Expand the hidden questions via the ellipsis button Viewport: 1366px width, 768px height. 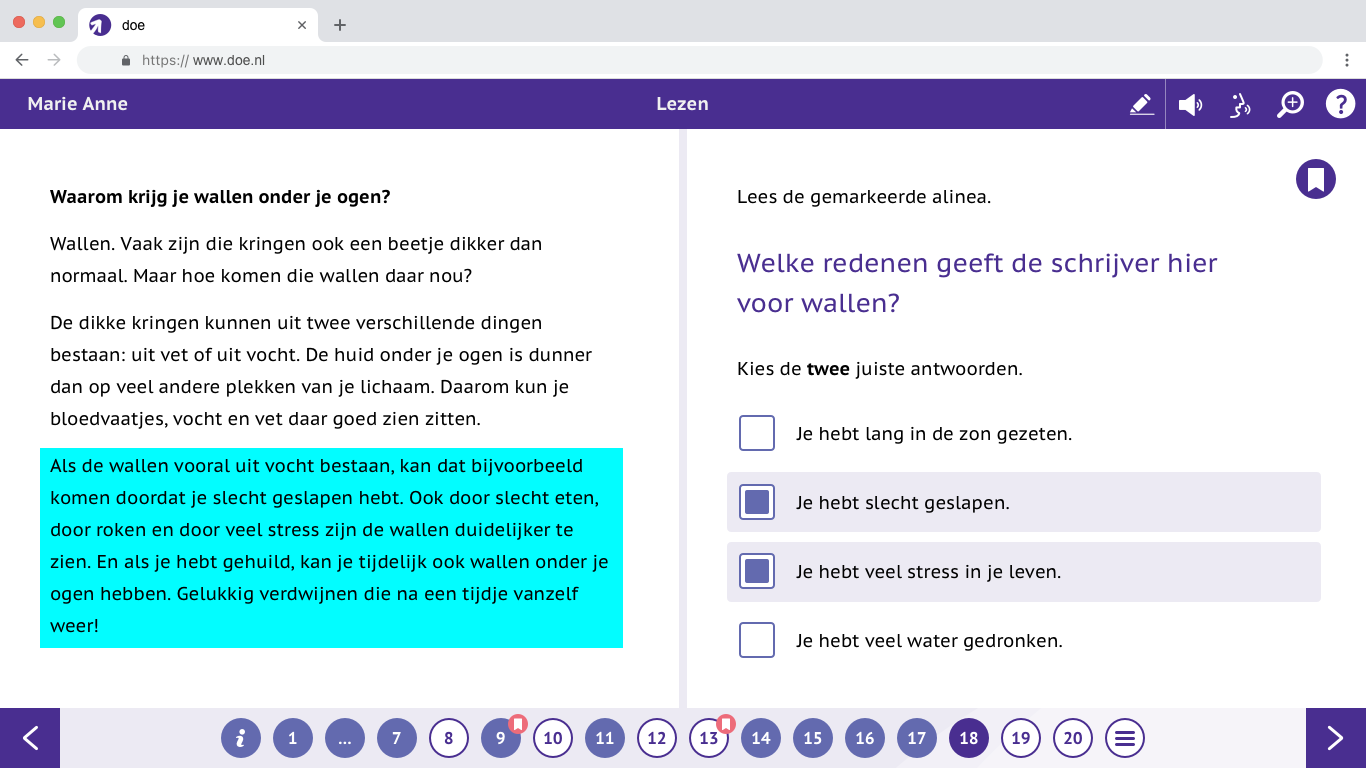[x=345, y=737]
